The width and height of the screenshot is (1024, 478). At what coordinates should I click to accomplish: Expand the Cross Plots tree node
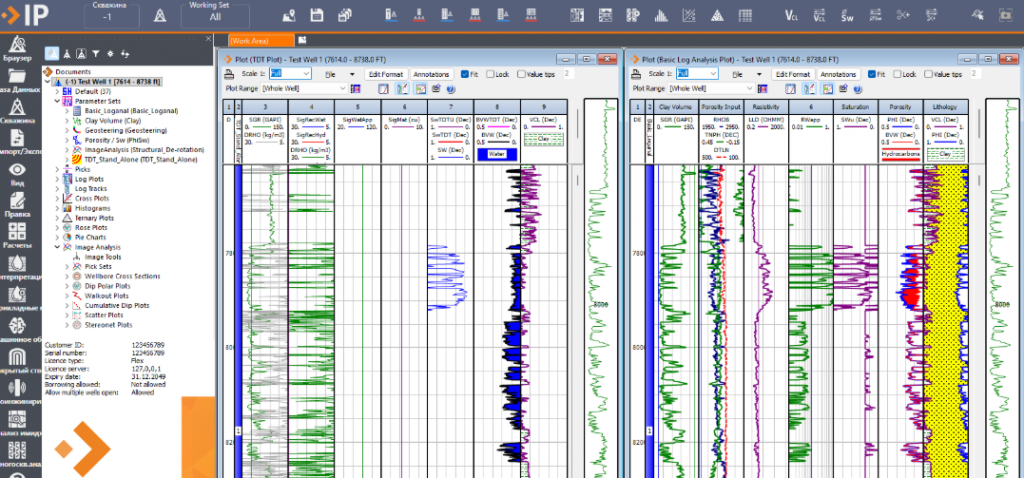(56, 198)
